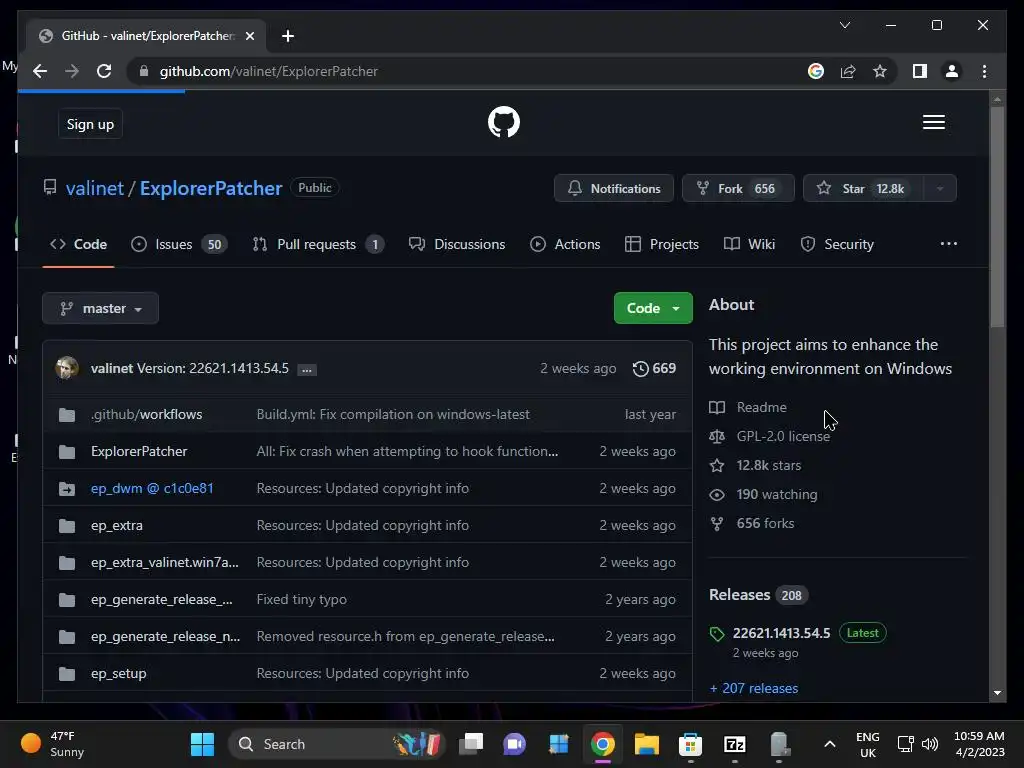Screen dimensions: 1024x768
Task: Share this page icon
Action: [848, 71]
